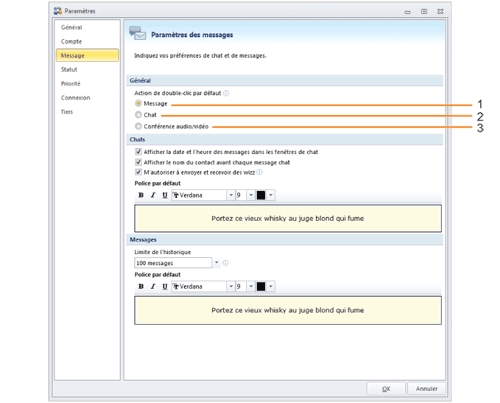
Task: Toggle bold in Chats default font toolbar
Action: pos(141,195)
